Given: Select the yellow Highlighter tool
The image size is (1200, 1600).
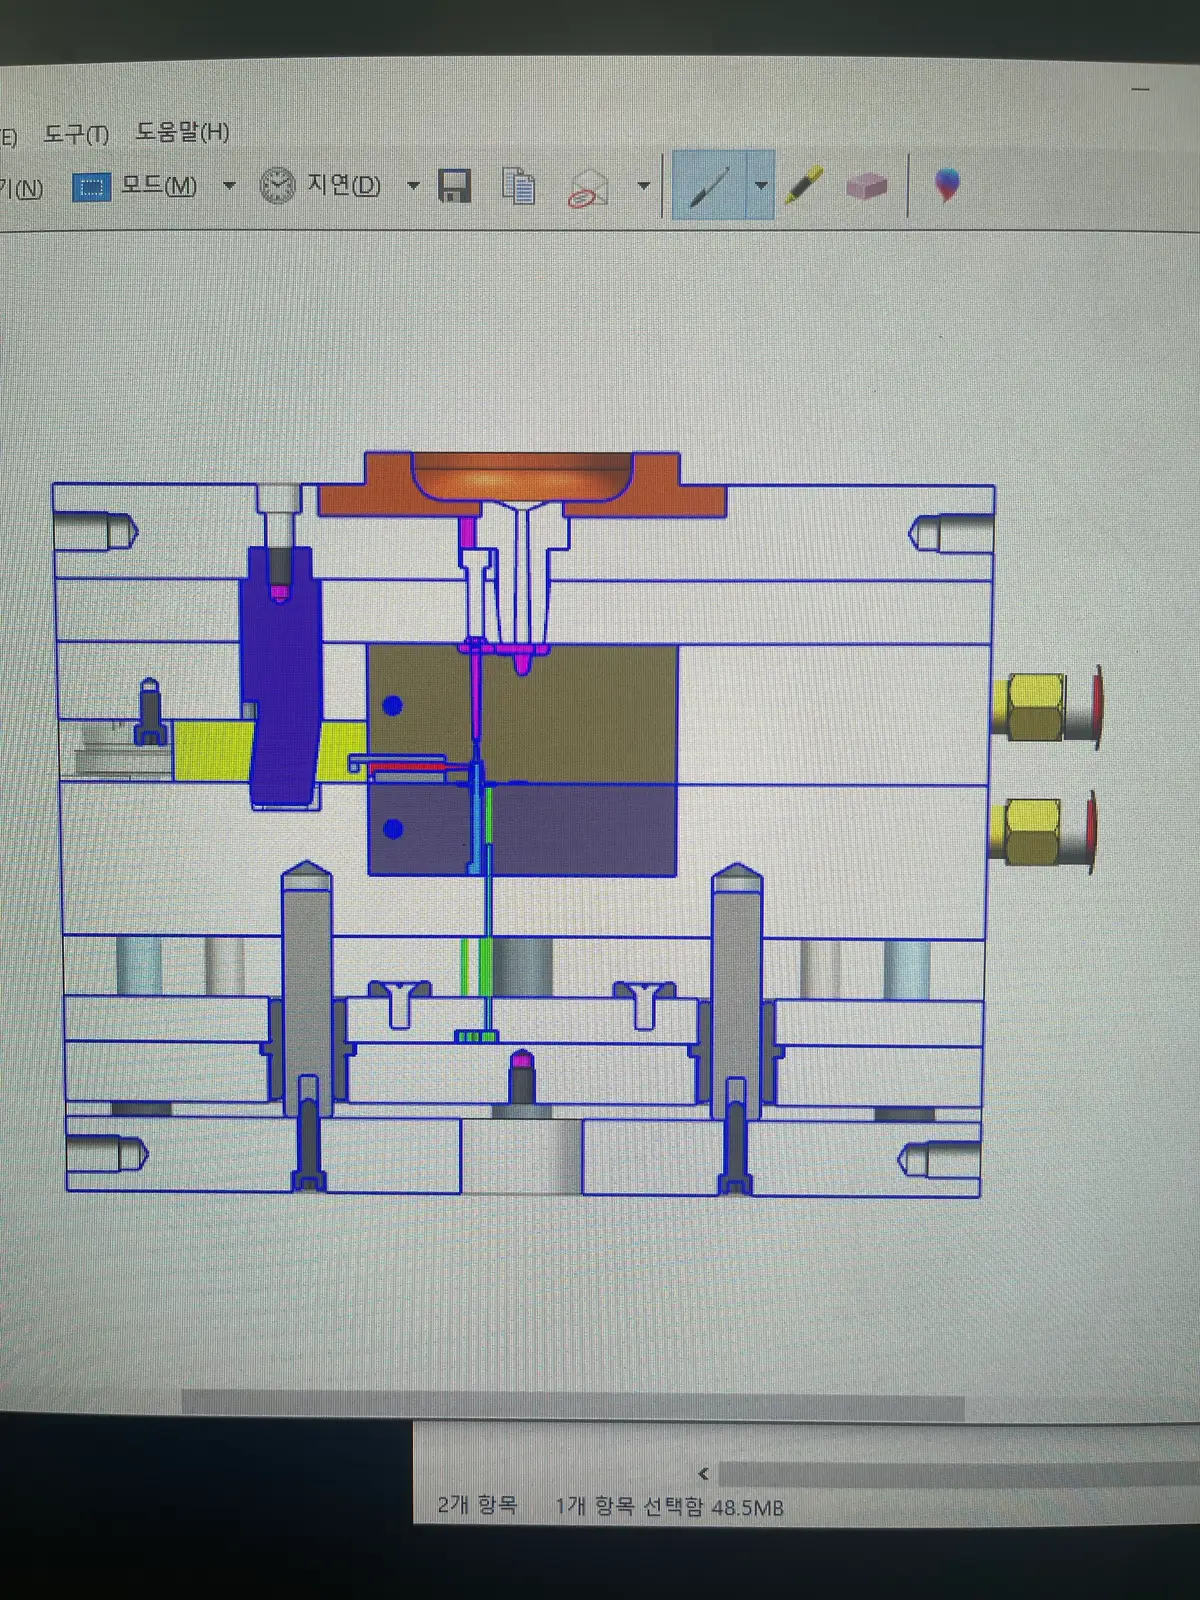Looking at the screenshot, I should coord(803,185).
